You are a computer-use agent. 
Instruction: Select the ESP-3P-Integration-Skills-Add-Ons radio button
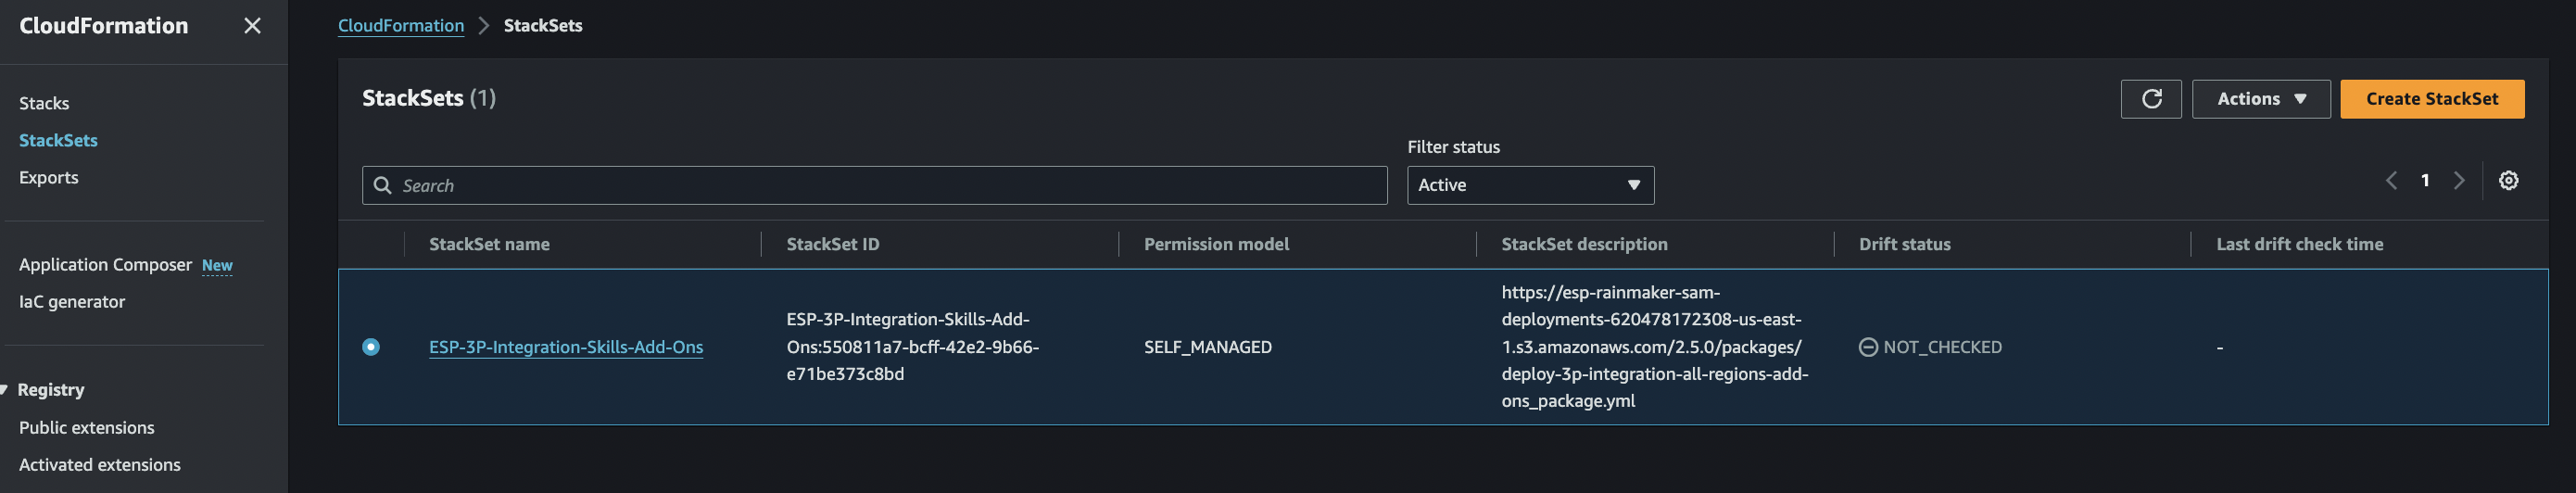tap(371, 347)
